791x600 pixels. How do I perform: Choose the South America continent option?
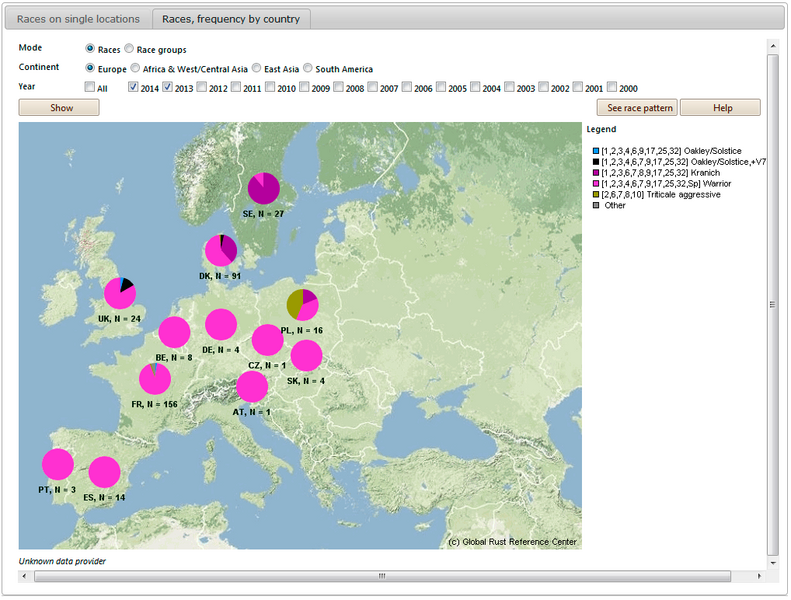(308, 68)
